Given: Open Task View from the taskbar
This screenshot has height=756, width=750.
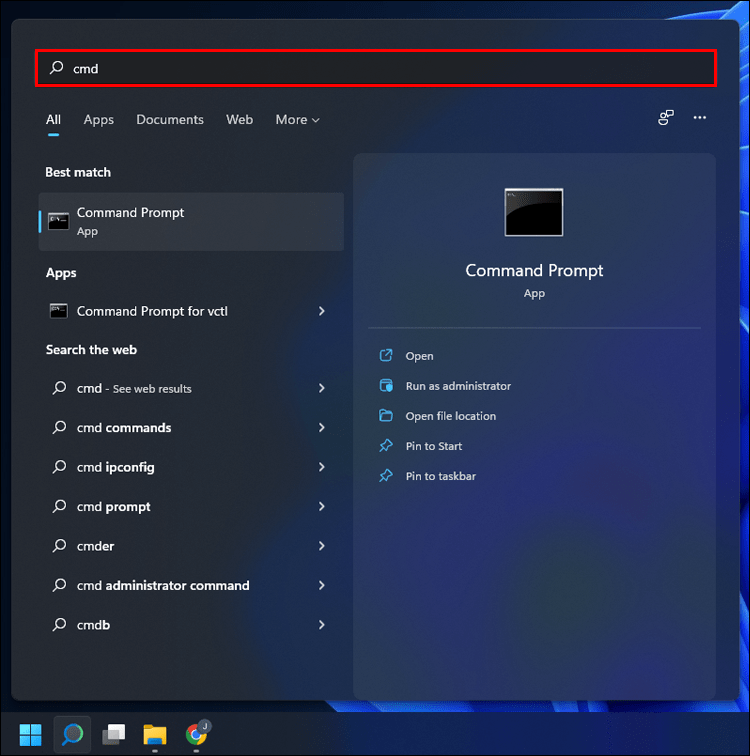Looking at the screenshot, I should pos(114,735).
